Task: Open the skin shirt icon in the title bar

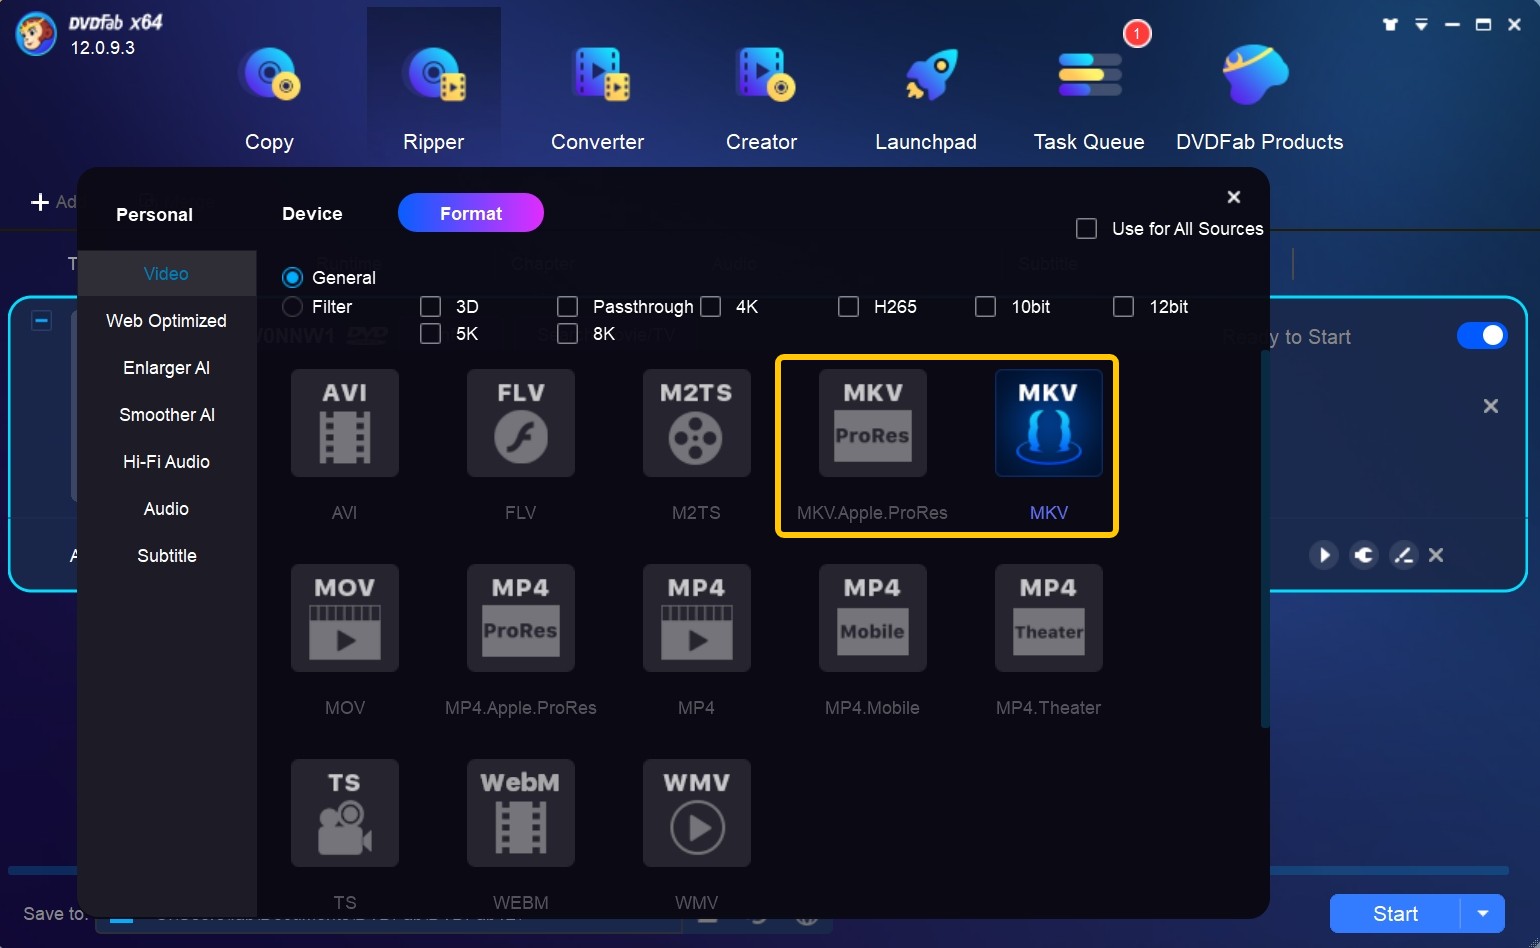Action: click(x=1390, y=24)
